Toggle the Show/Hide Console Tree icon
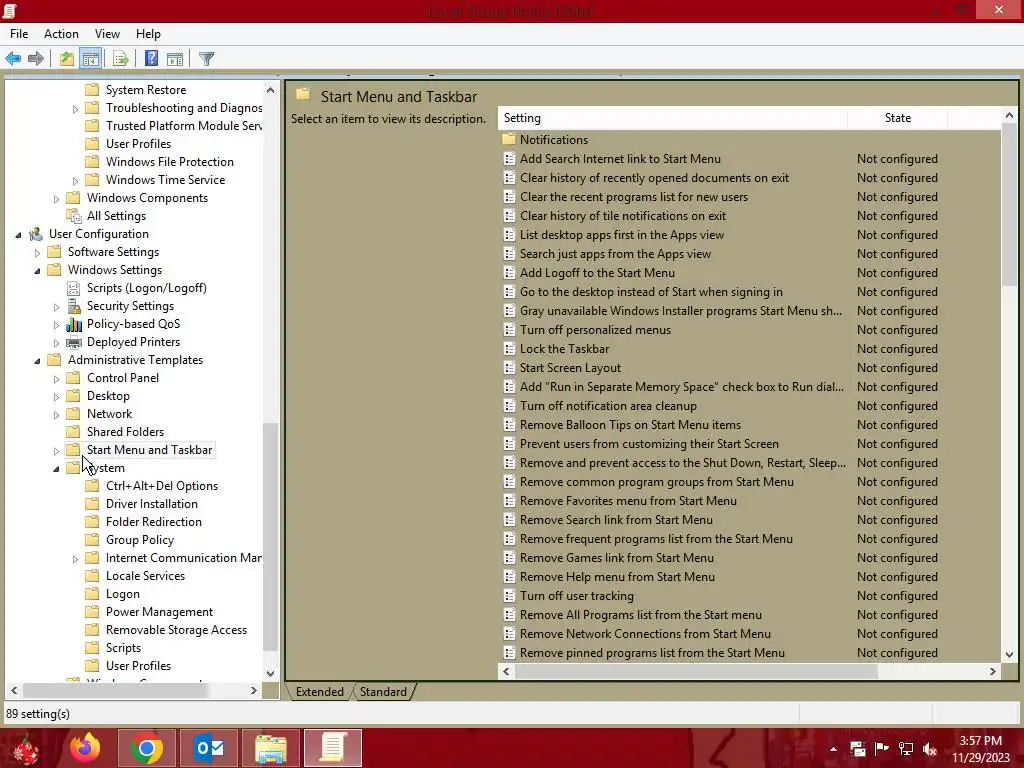 pos(91,59)
